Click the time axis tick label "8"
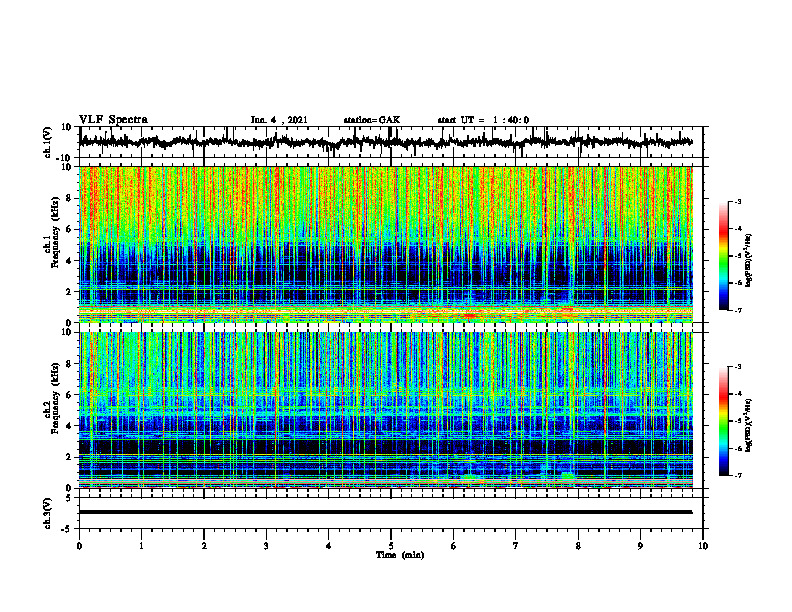 coord(578,546)
